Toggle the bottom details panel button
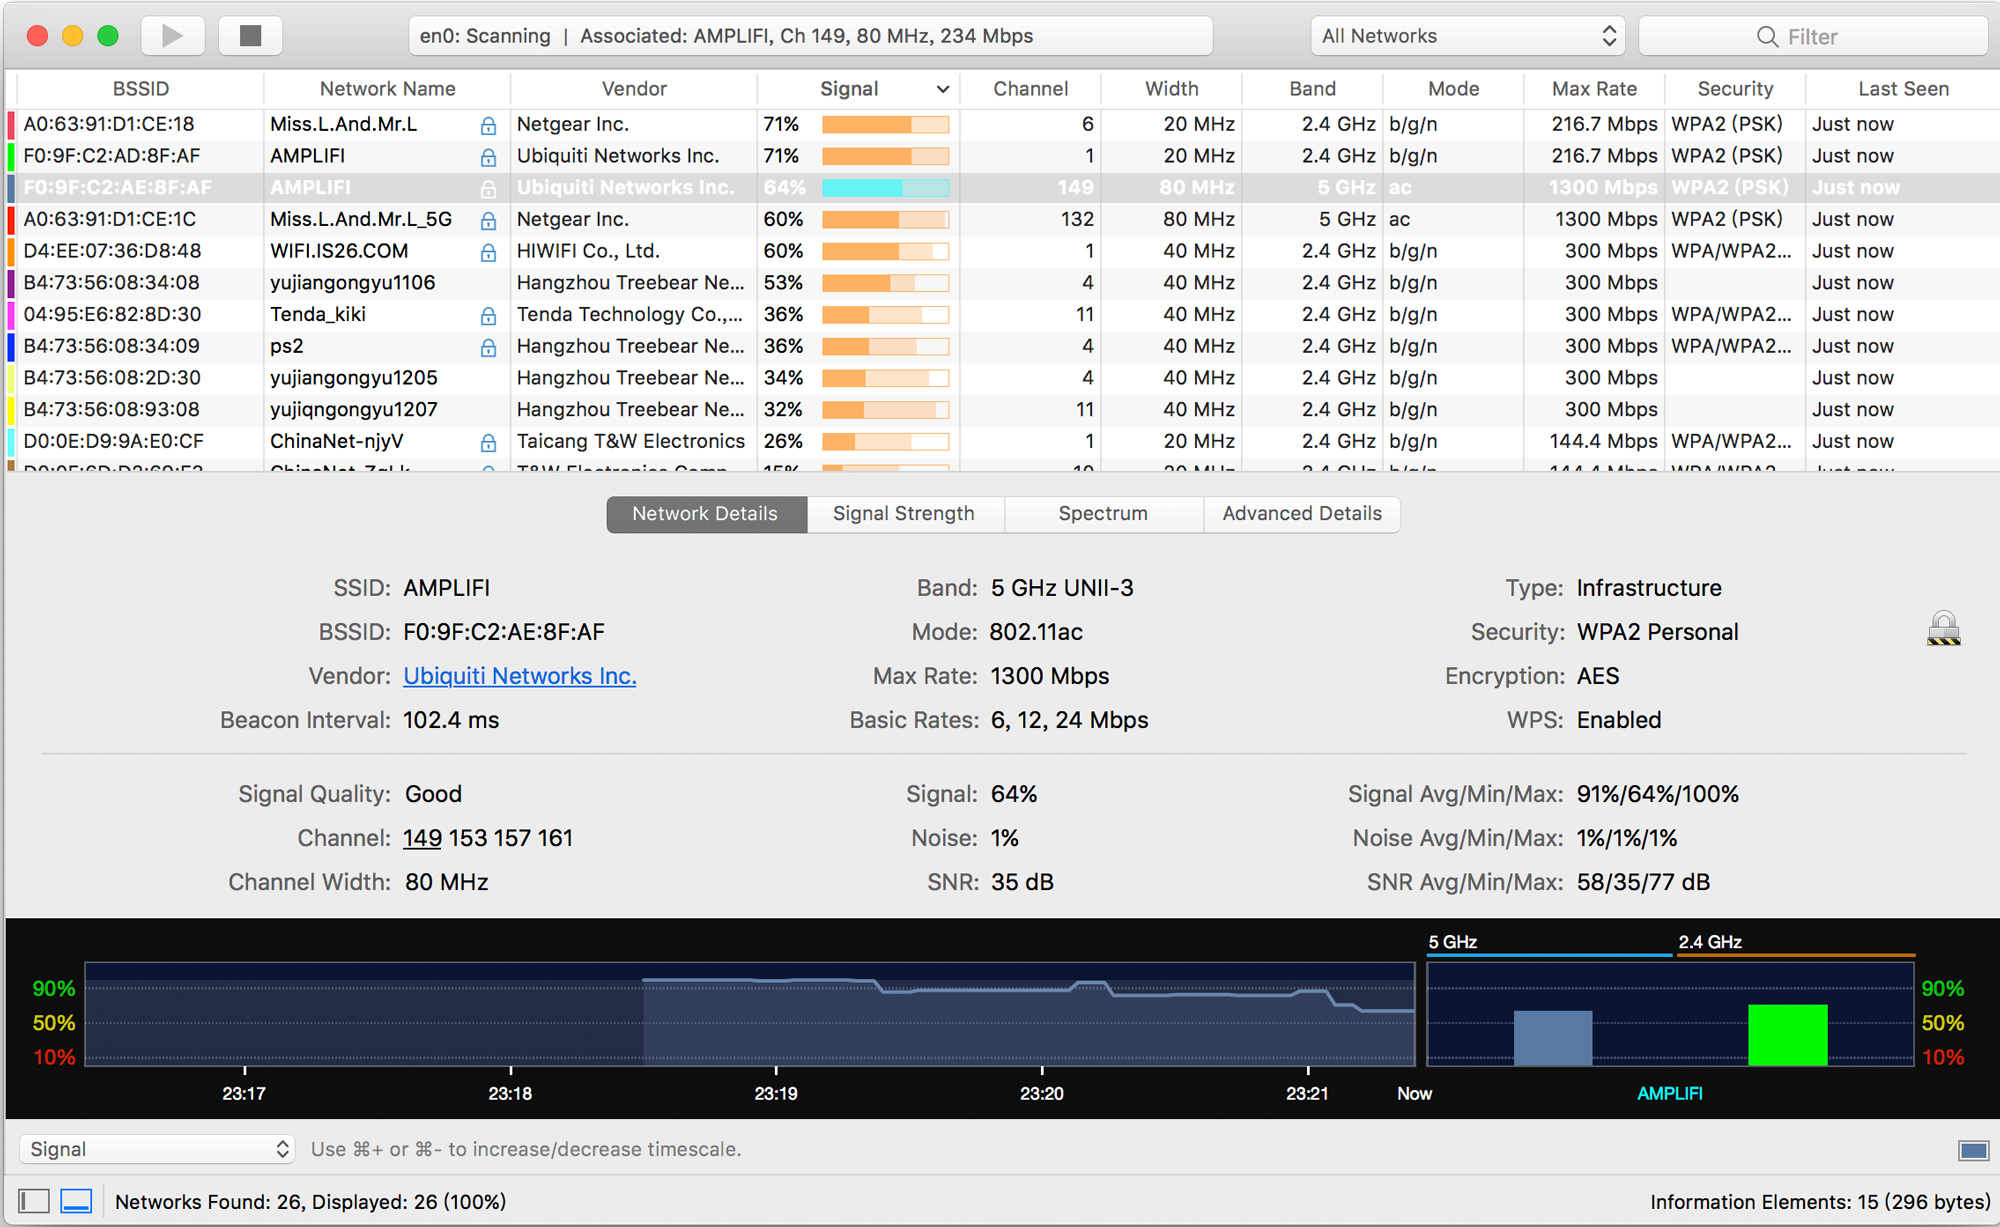 (x=77, y=1201)
